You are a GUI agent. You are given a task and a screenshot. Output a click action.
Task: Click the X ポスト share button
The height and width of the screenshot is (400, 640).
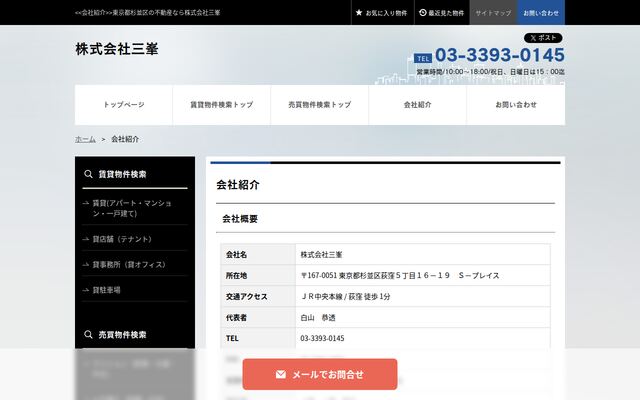click(x=543, y=38)
